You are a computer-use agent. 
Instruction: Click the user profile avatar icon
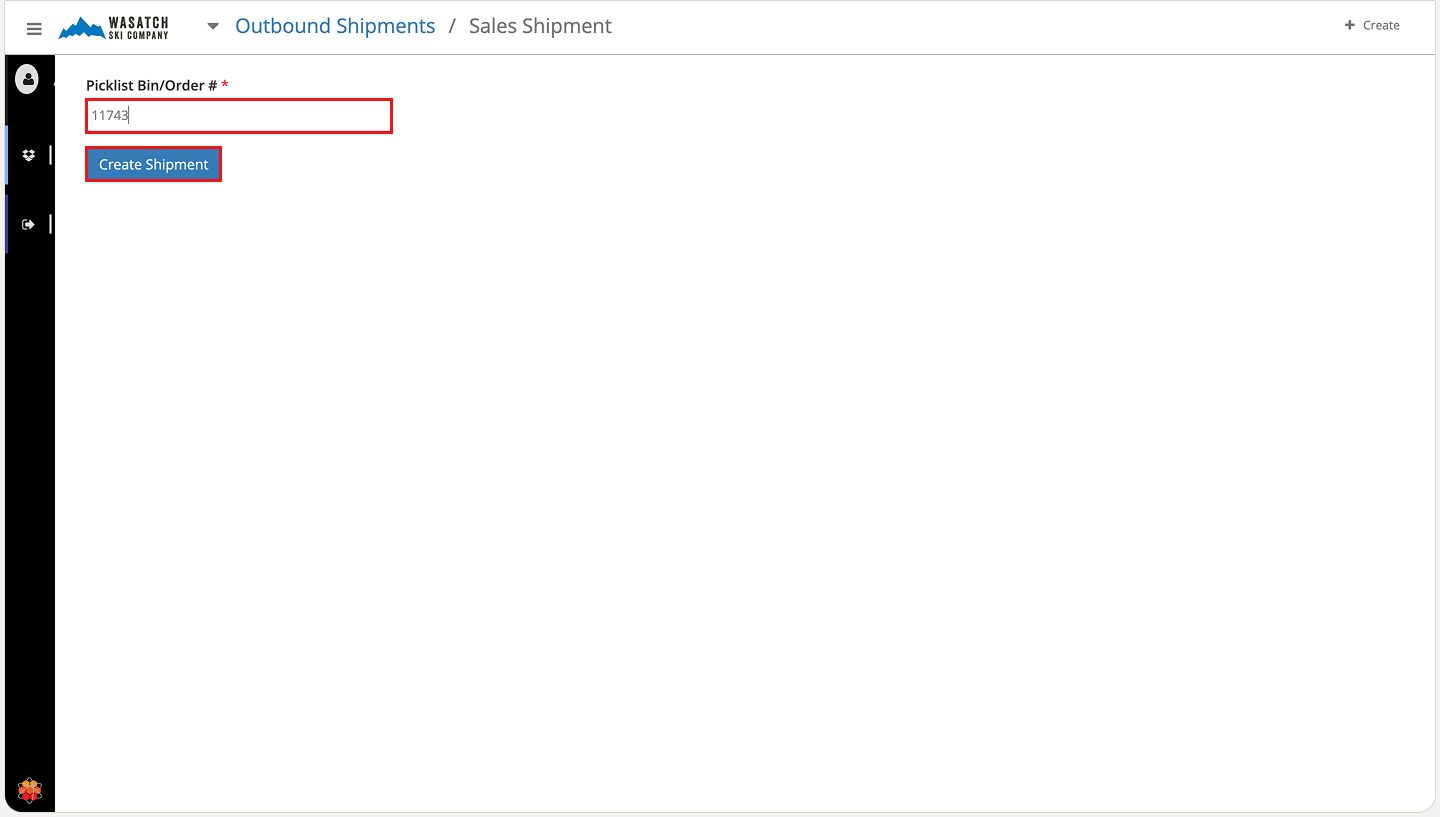27,79
